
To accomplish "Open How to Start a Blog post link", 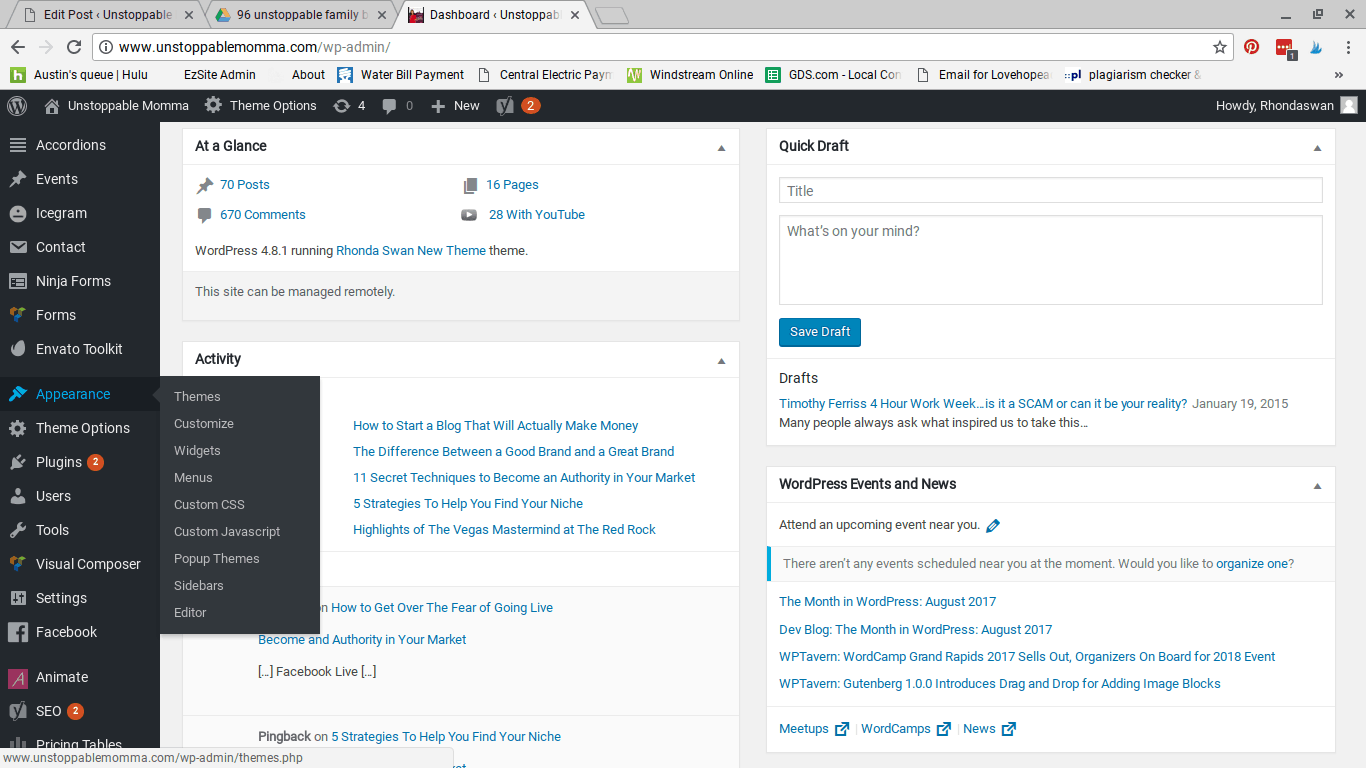I will click(x=496, y=426).
